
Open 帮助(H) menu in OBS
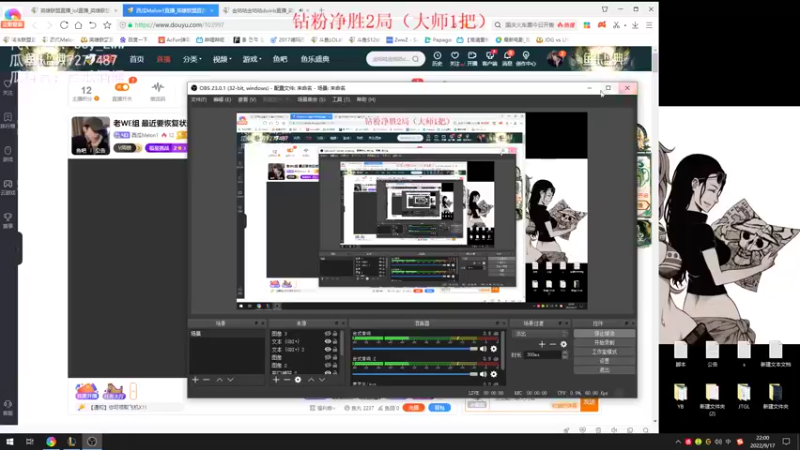coord(366,99)
